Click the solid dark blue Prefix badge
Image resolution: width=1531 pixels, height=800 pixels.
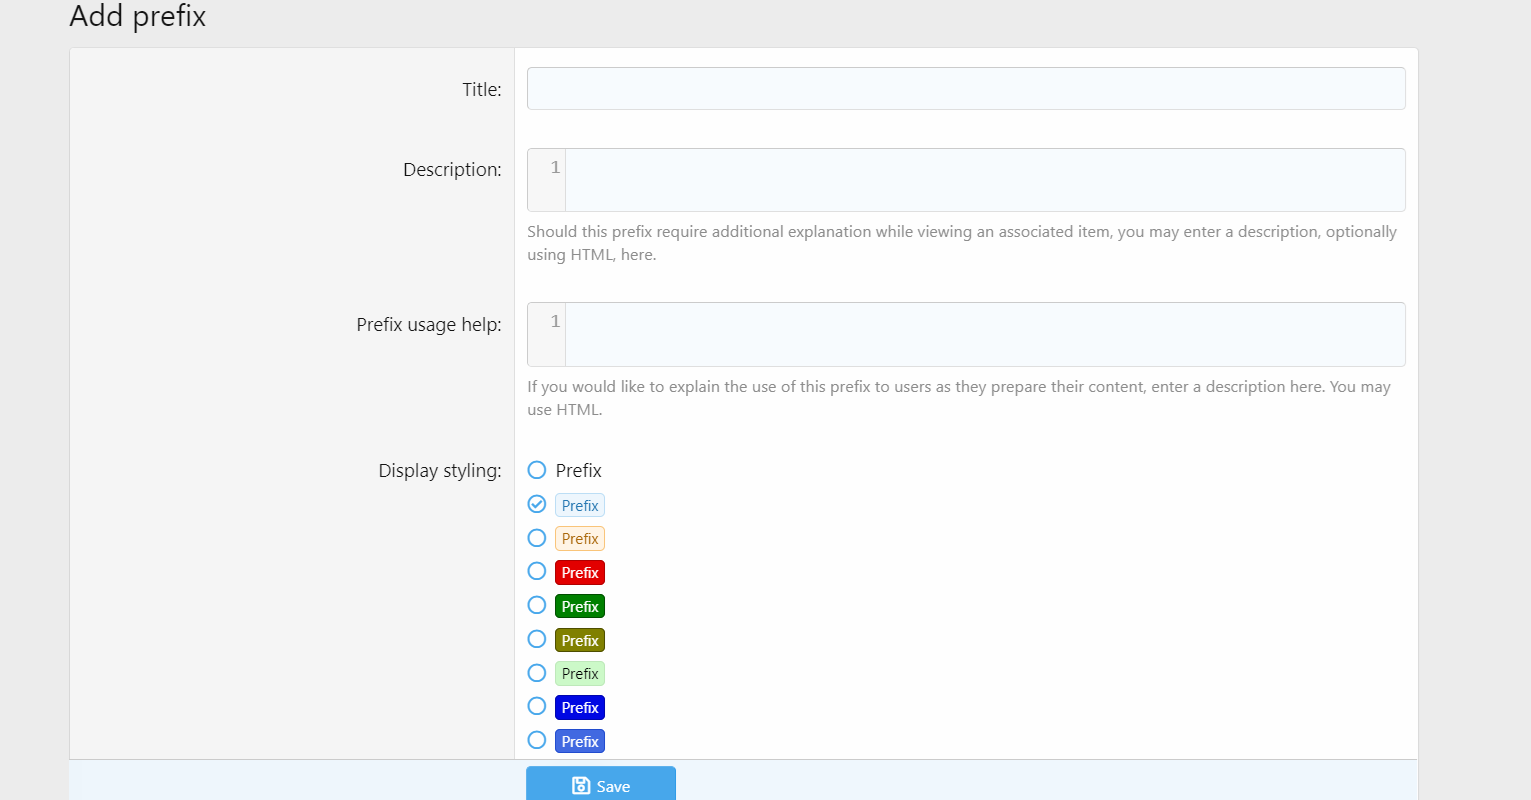[580, 708]
